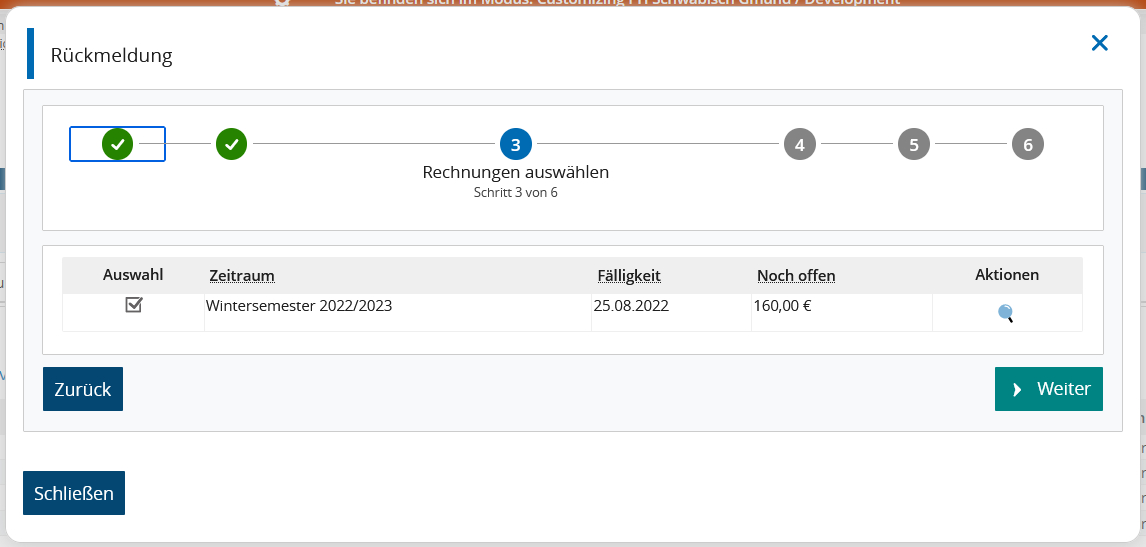The width and height of the screenshot is (1146, 547).
Task: Sort by the Noch offen column
Action: 795,276
